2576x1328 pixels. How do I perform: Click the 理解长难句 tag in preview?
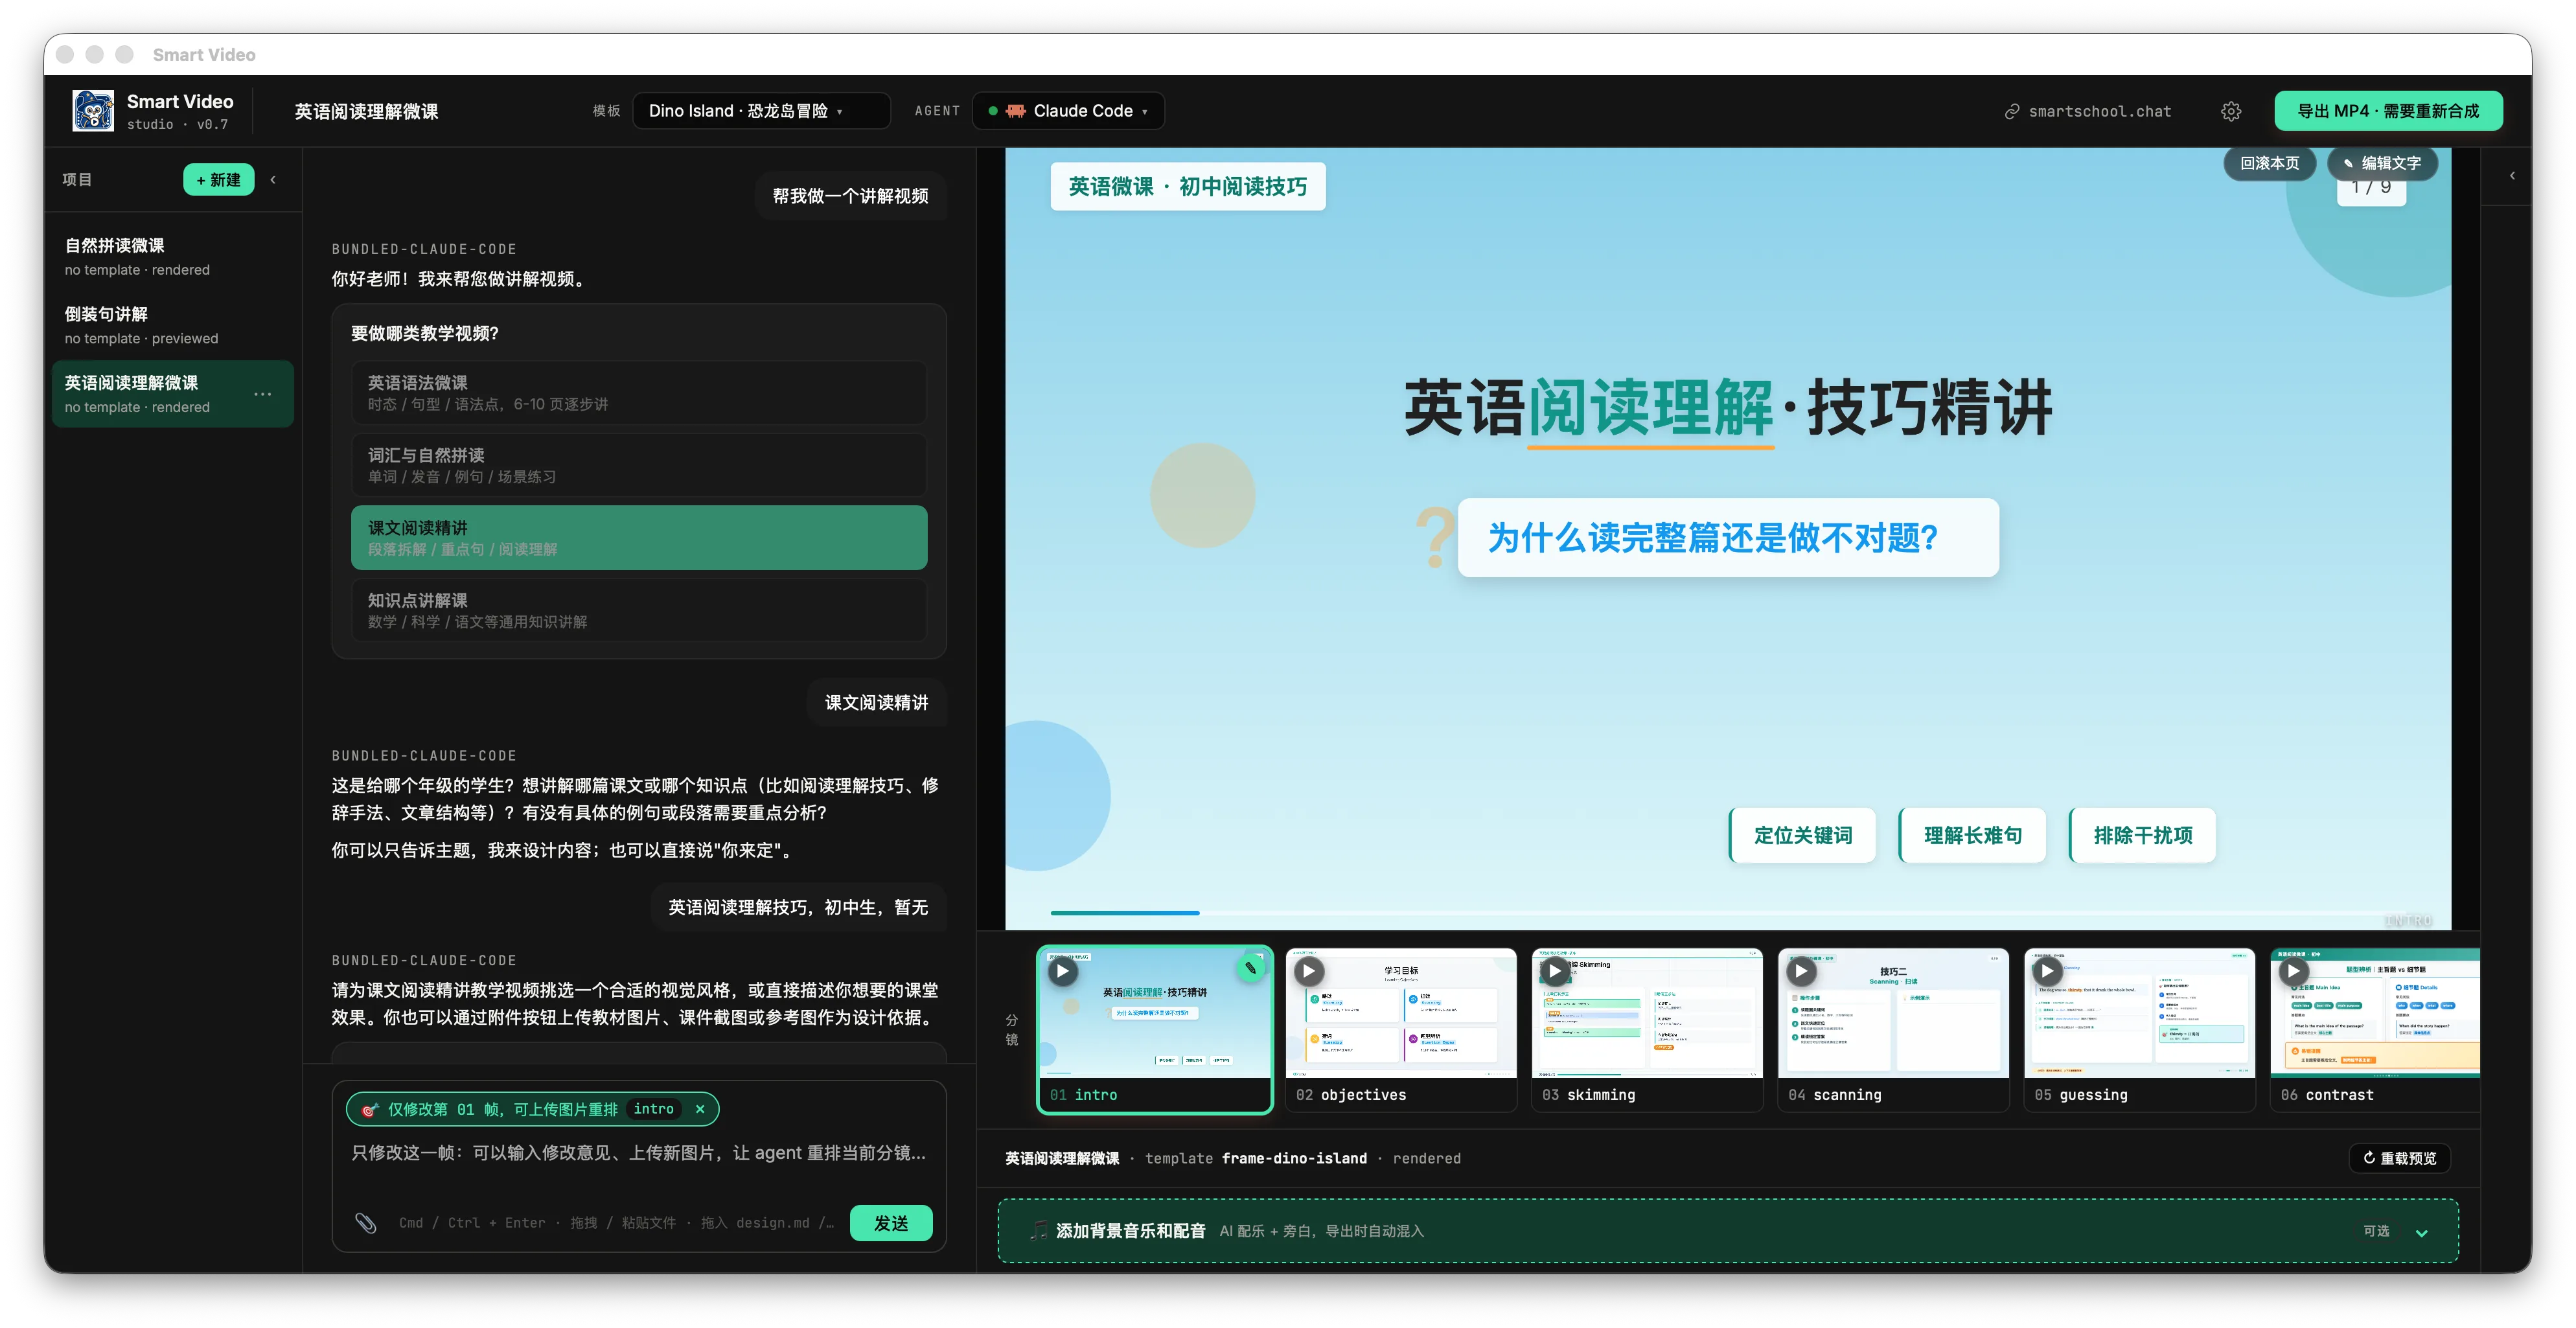click(1972, 835)
